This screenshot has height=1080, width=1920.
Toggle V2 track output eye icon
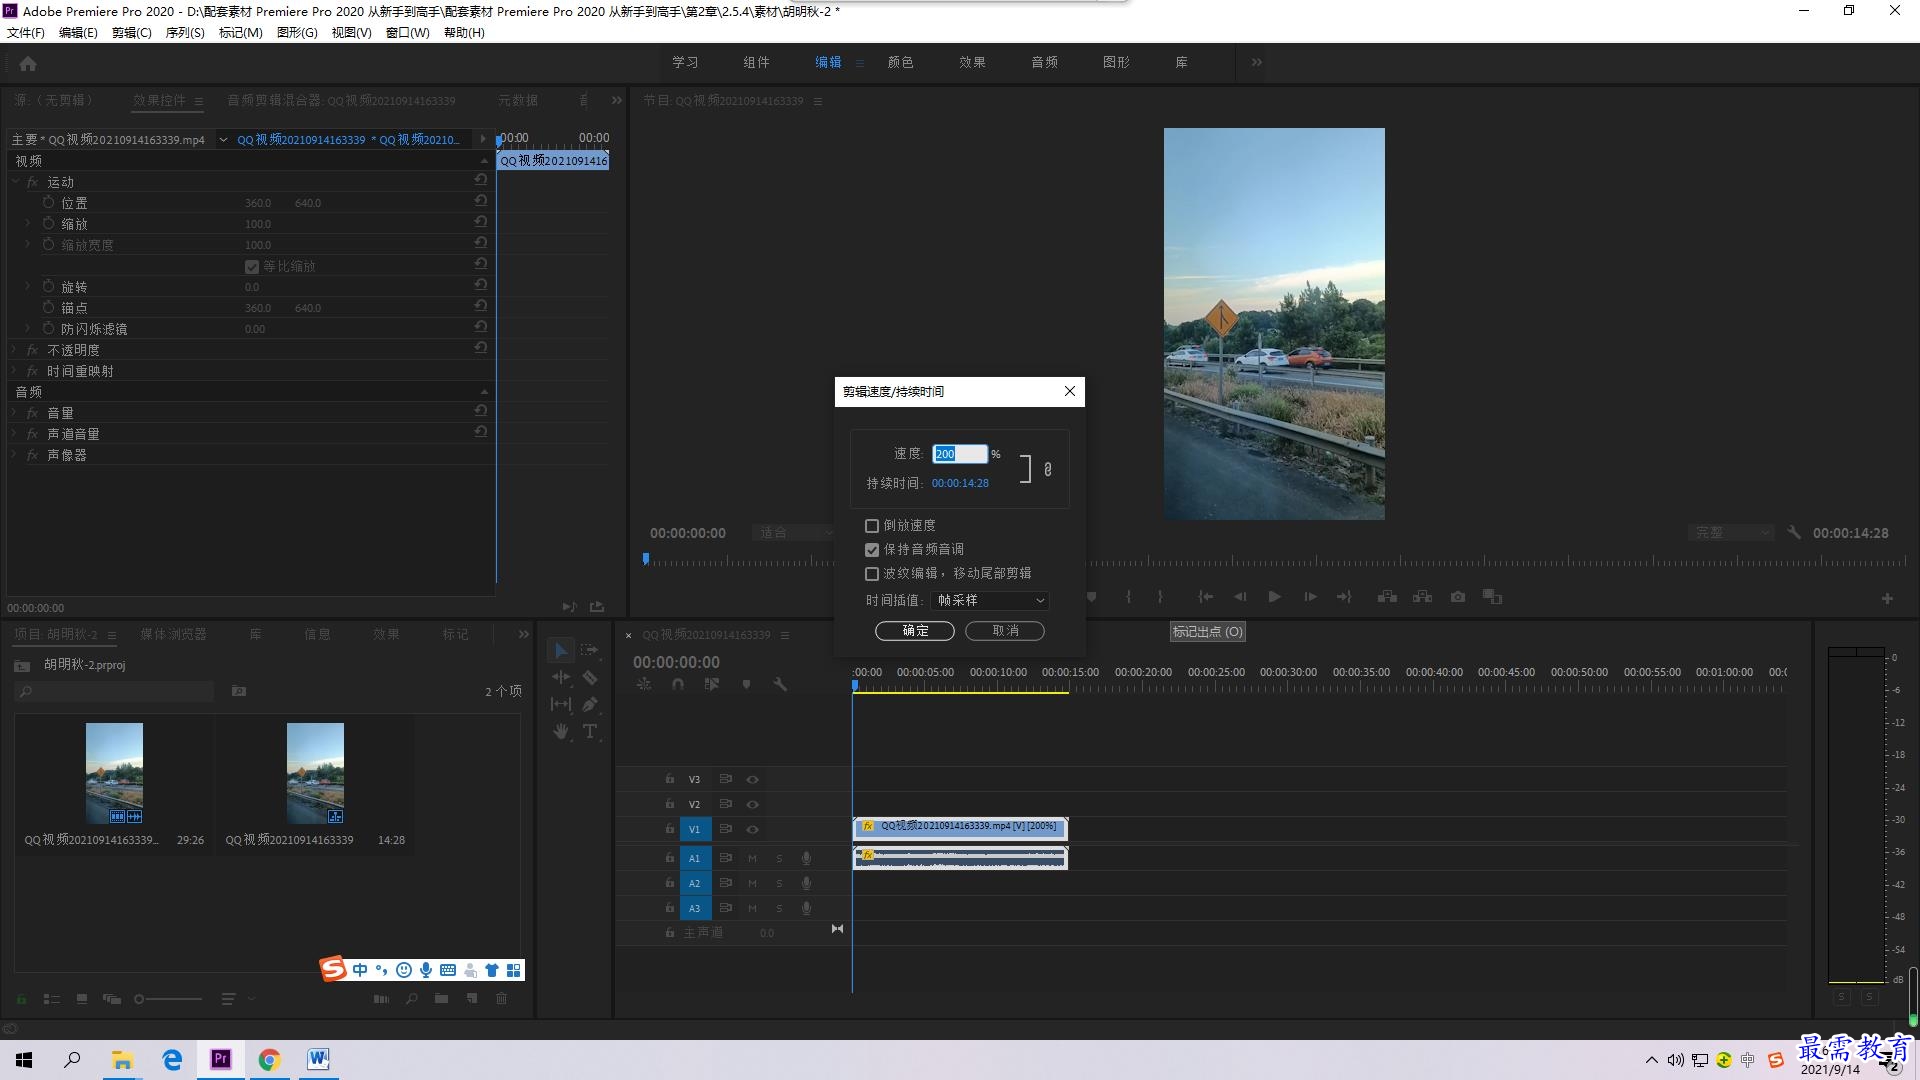(752, 804)
